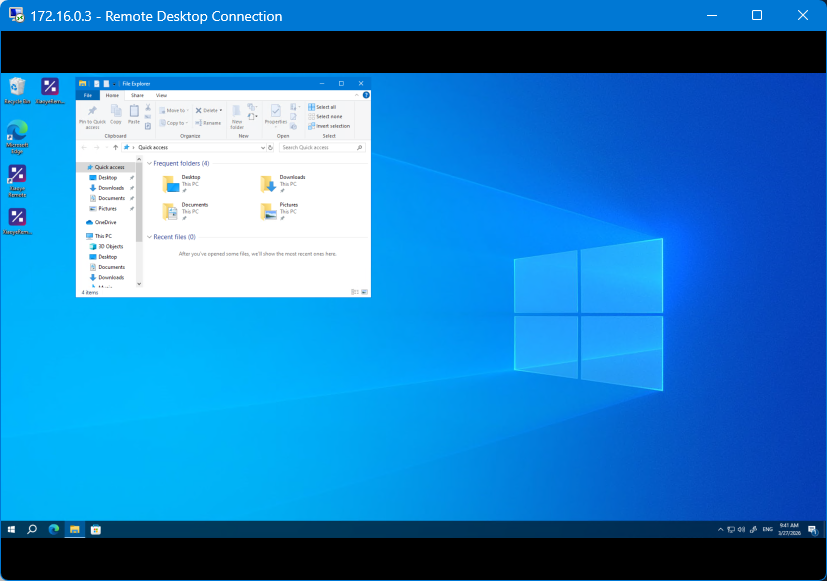
Task: Collapse the Frequent folders section
Action: click(149, 163)
